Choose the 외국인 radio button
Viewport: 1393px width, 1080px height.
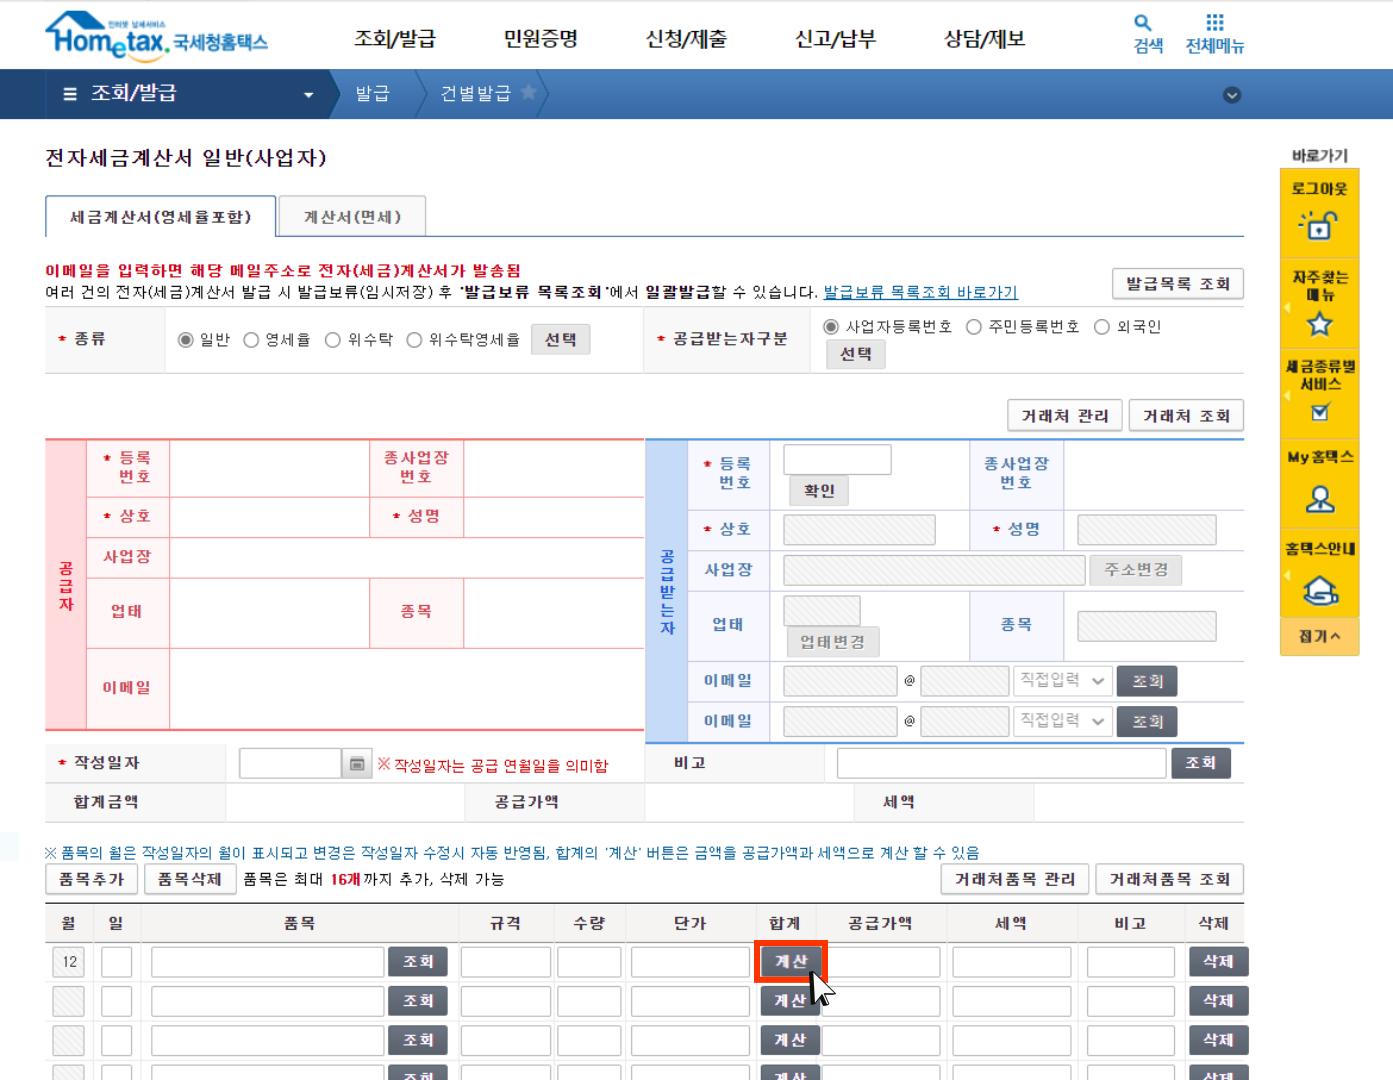tap(1102, 327)
